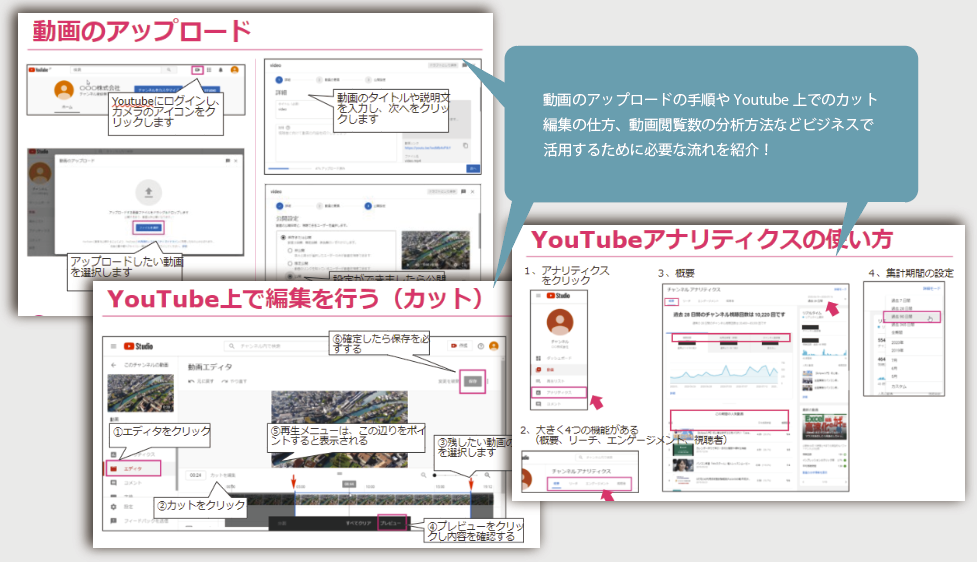Image resolution: width=977 pixels, height=562 pixels.
Task: Open the hamburger menu in video editor Studio
Action: pyautogui.click(x=113, y=346)
